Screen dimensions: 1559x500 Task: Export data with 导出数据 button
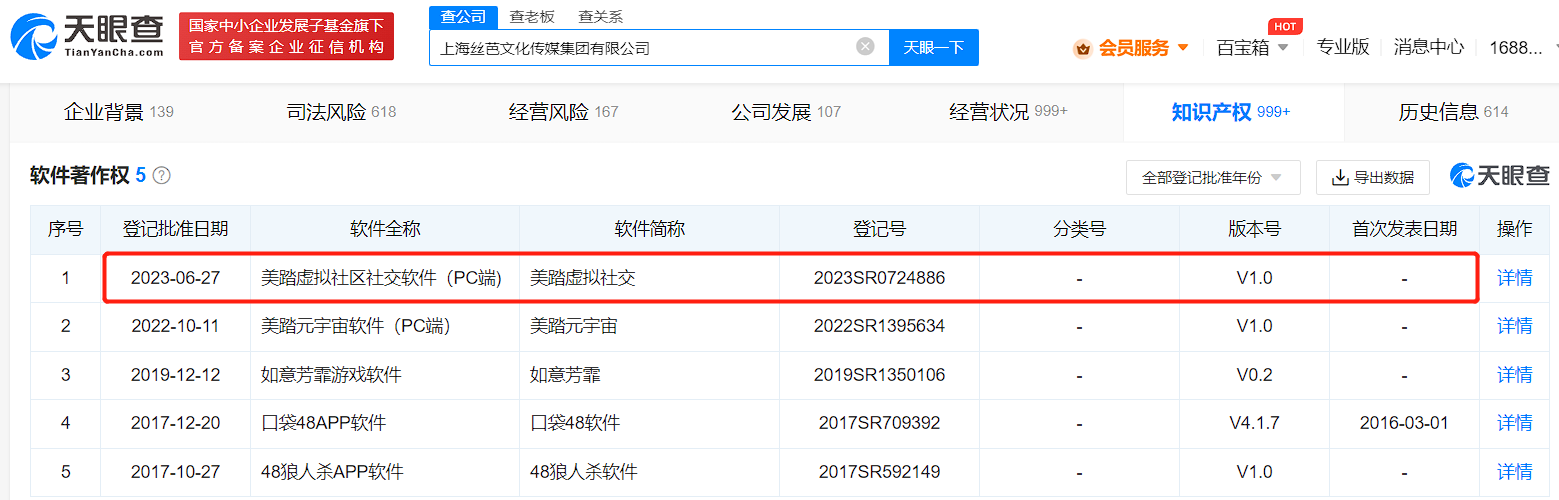(x=1372, y=177)
